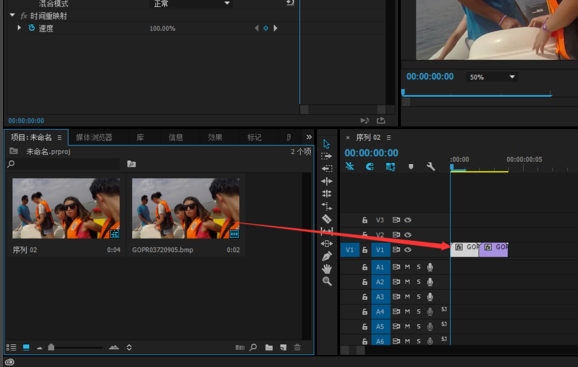
Task: Click the bin search folder icon next to search field
Action: (132, 164)
